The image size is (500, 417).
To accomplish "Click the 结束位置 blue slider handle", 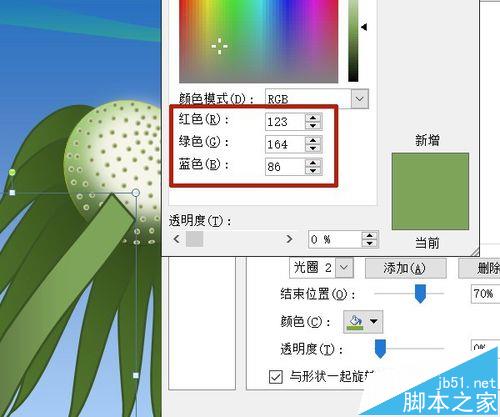I will point(420,294).
